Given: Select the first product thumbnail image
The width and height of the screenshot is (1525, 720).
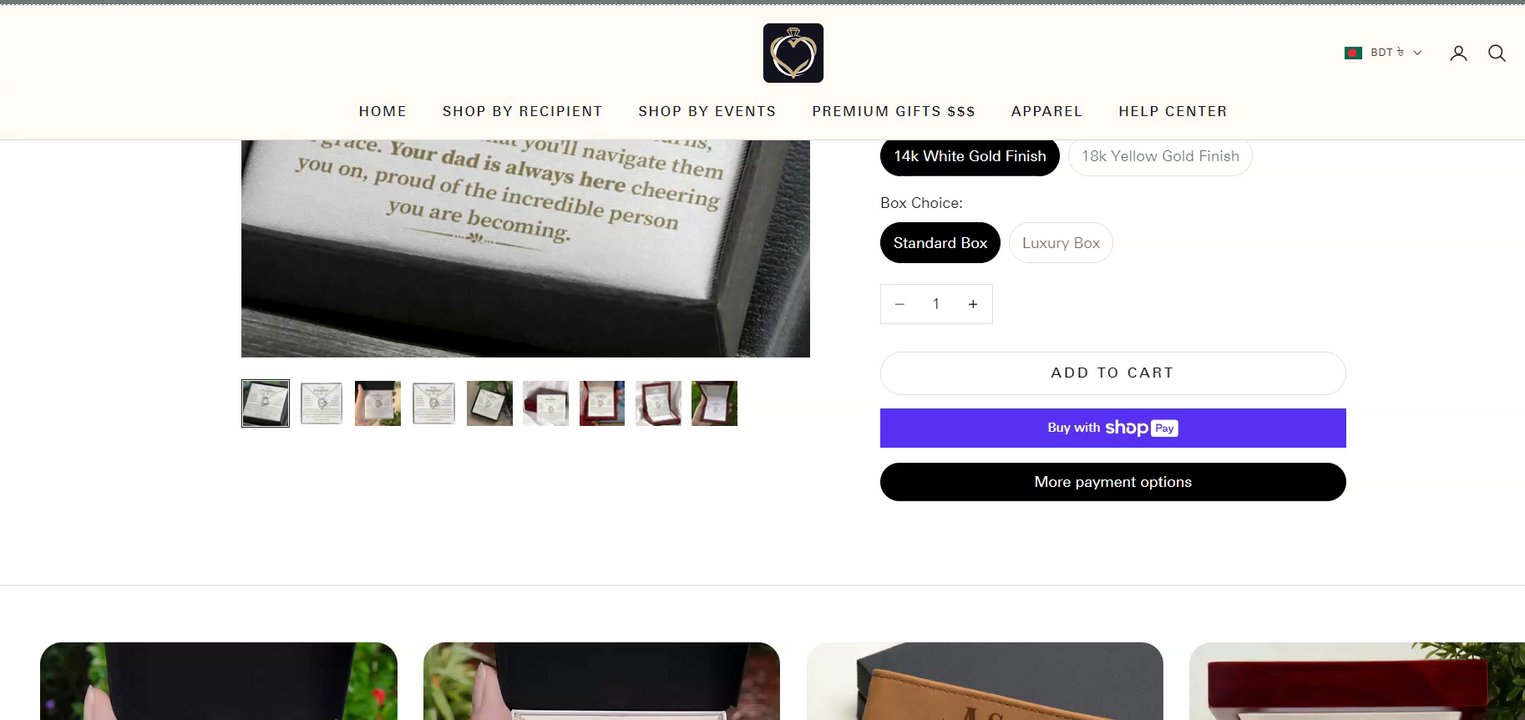Looking at the screenshot, I should [265, 403].
